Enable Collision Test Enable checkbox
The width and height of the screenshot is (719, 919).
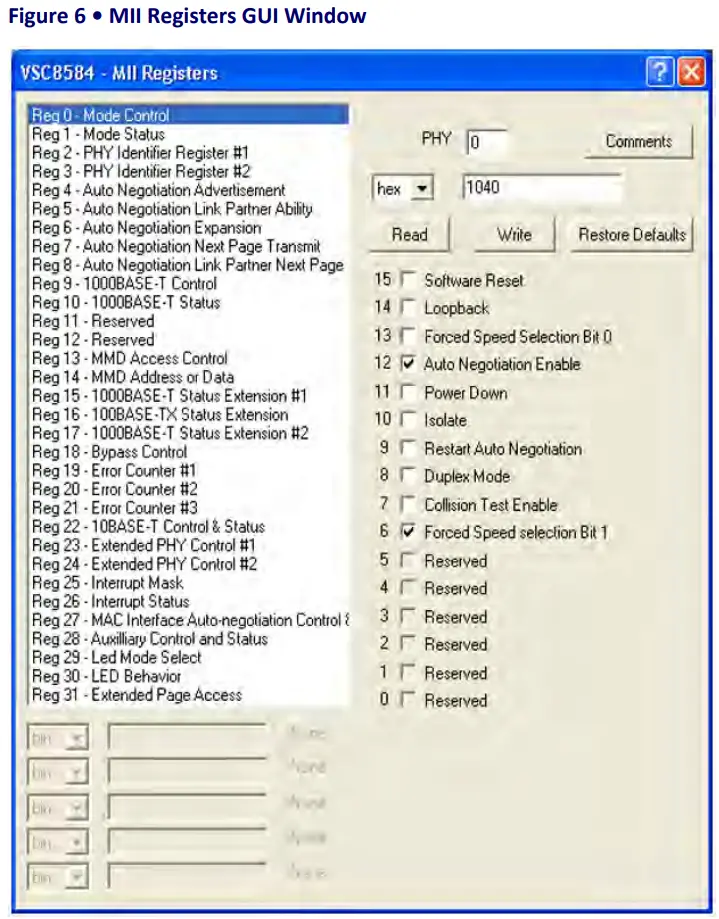point(408,505)
